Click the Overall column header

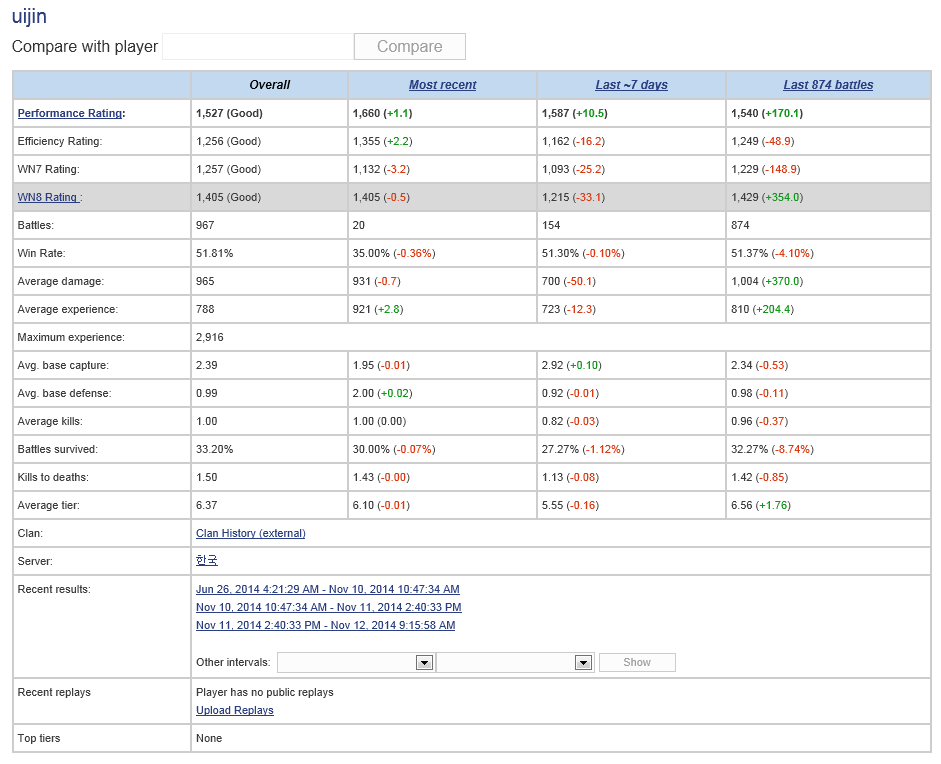[x=269, y=85]
